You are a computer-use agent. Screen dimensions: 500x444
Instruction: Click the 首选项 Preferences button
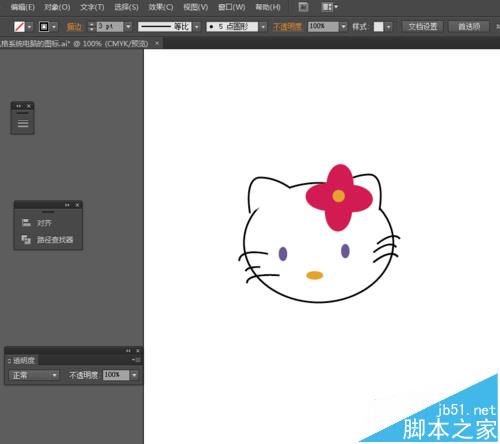(x=469, y=27)
